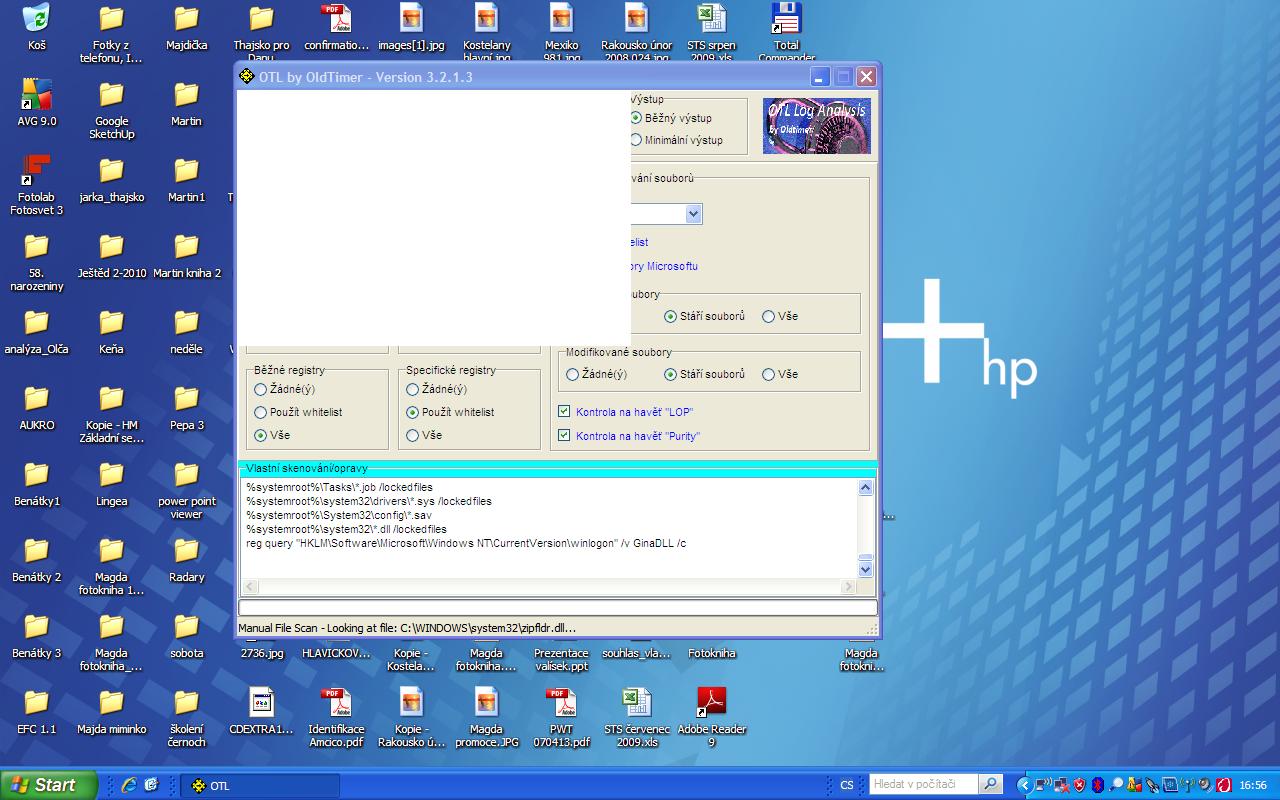Image resolution: width=1280 pixels, height=800 pixels.
Task: Select Vše under Modifikované soubory
Action: point(768,374)
